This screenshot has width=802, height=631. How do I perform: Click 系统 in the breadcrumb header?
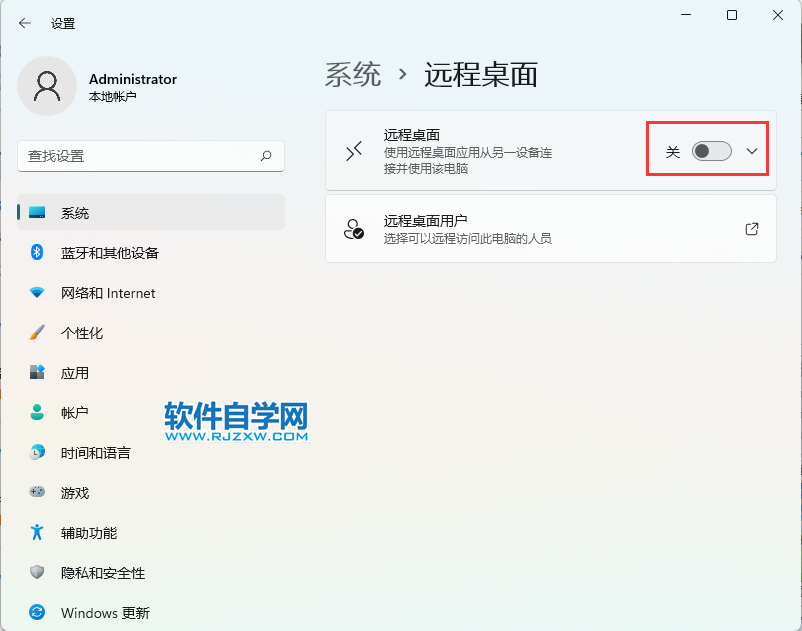click(x=352, y=74)
